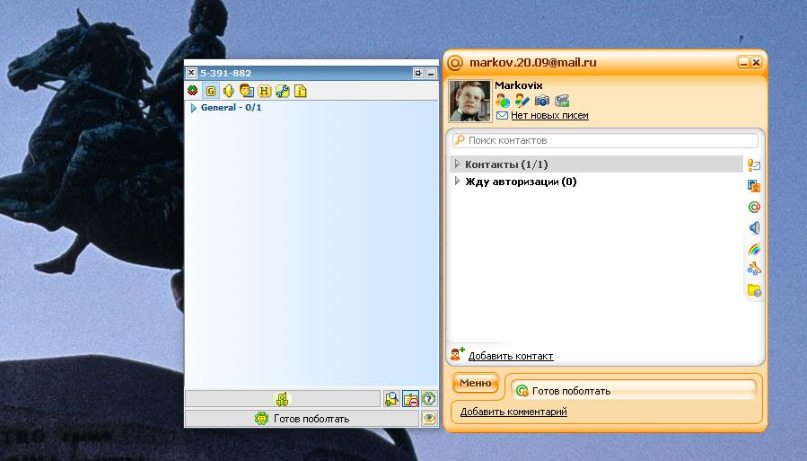Click the contact search magnifier icon at bottom
The image size is (807, 461).
click(392, 399)
